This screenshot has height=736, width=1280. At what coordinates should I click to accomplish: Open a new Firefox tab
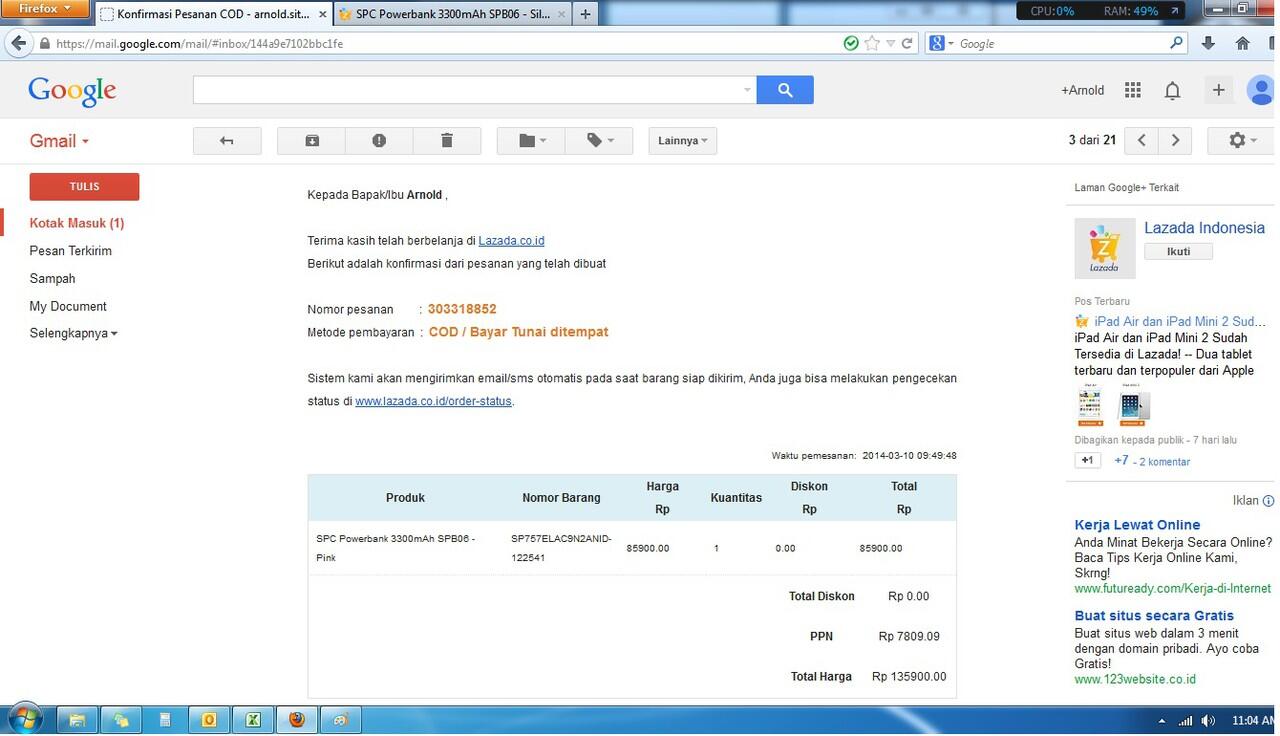[585, 15]
